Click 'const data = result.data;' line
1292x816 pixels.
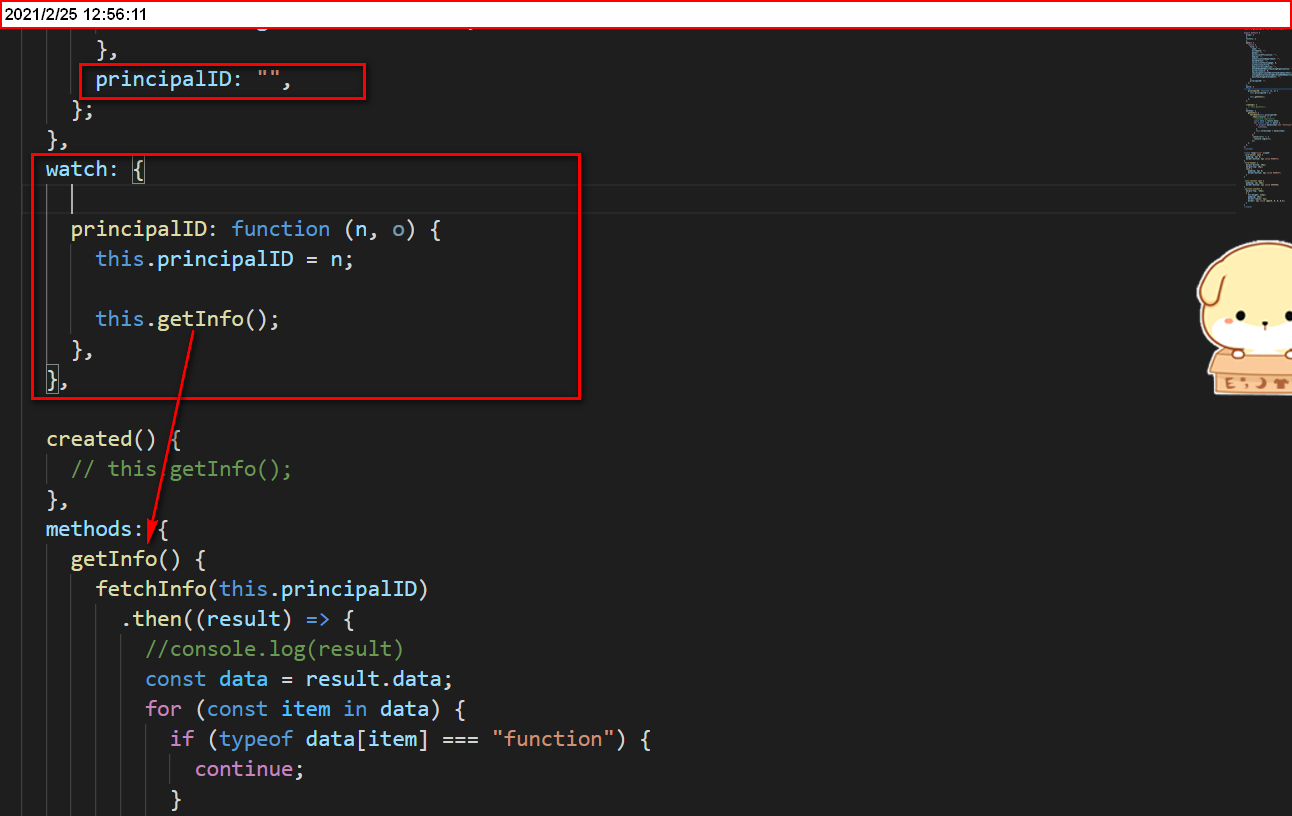point(299,679)
